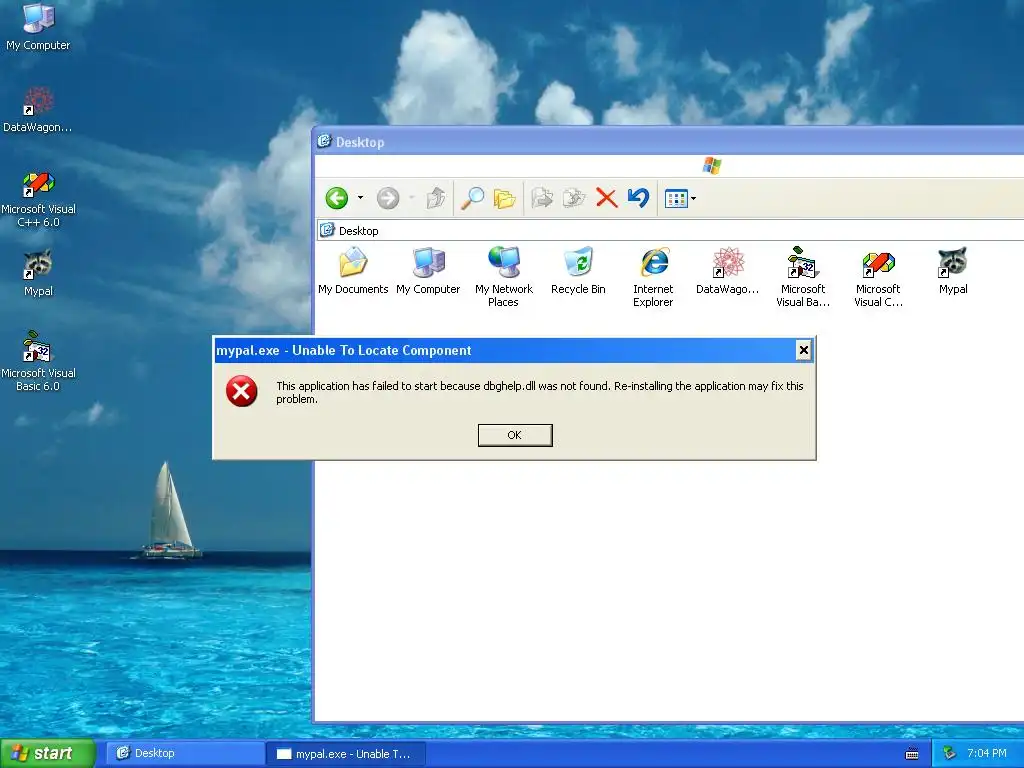Select Microsoft Visual C... icon in window

click(878, 277)
